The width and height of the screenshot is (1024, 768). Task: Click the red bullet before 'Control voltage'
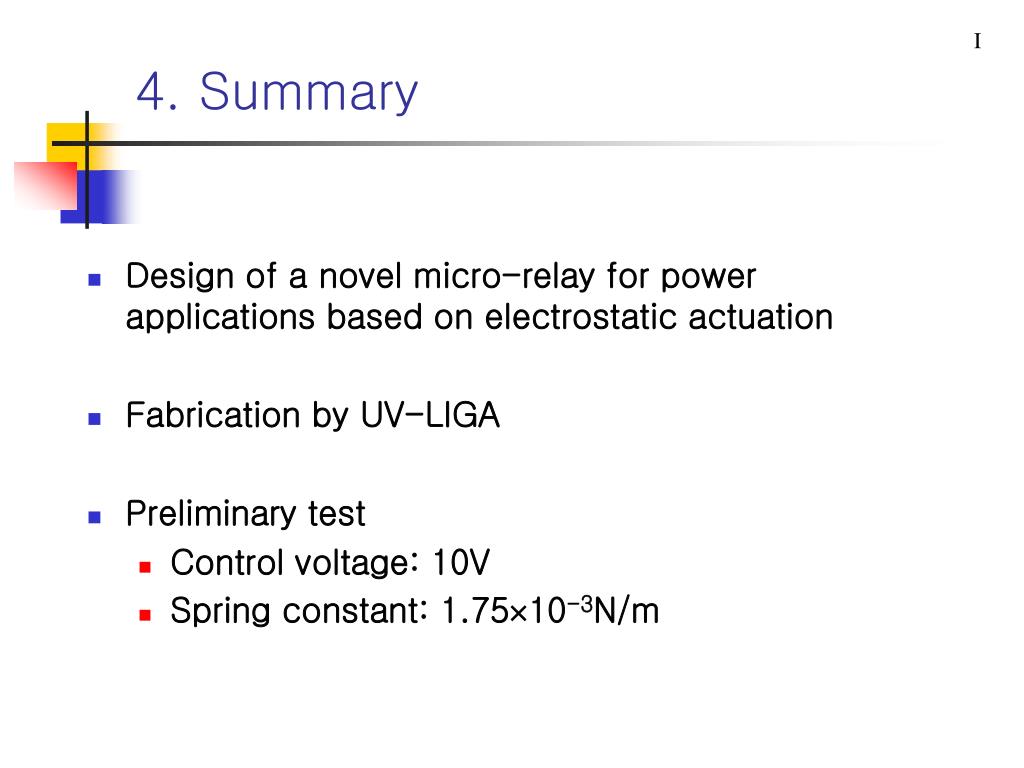point(145,567)
